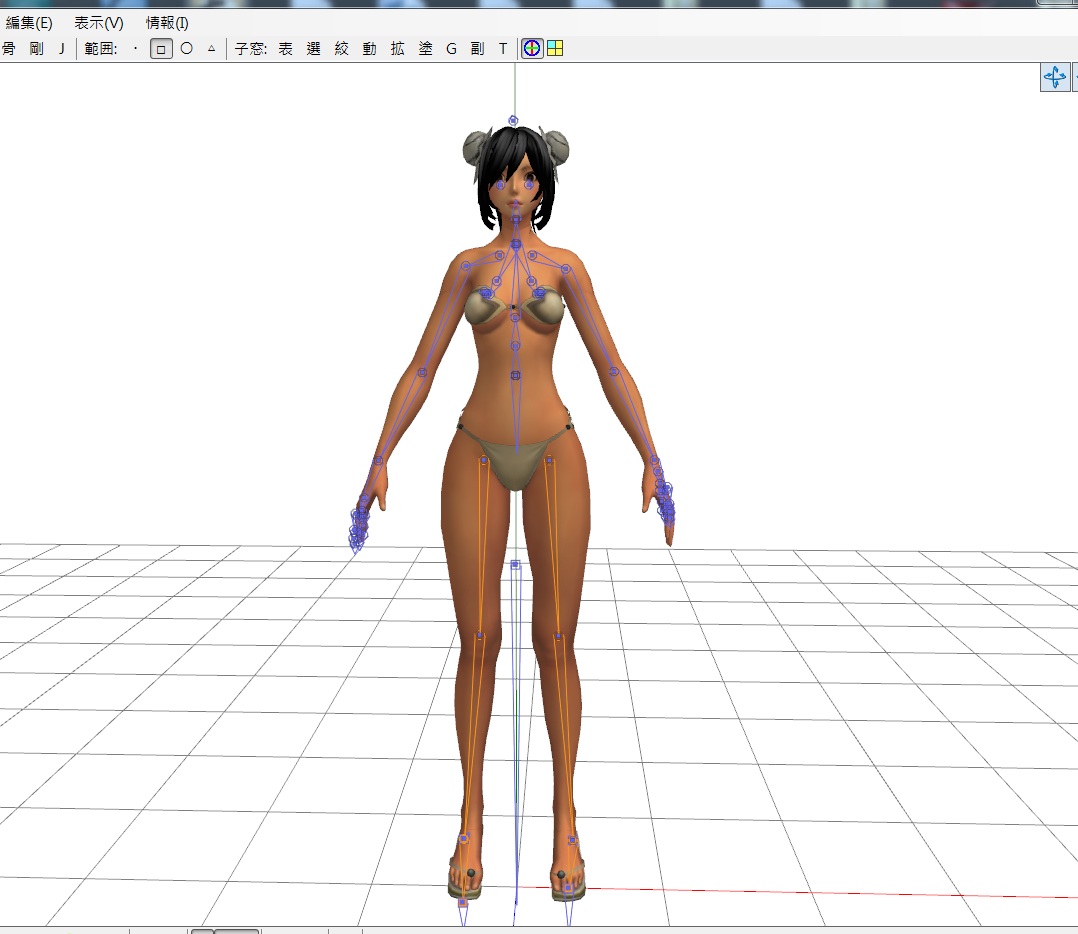Screen dimensions: 1078x934
Task: Open the 情報(I) info menu
Action: click(167, 23)
